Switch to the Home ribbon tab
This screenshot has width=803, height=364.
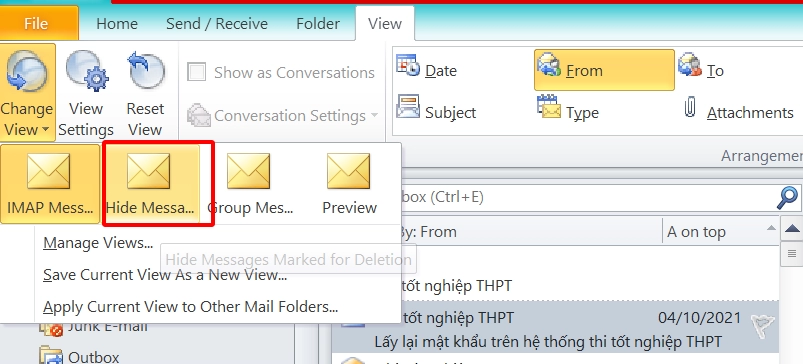coord(117,24)
